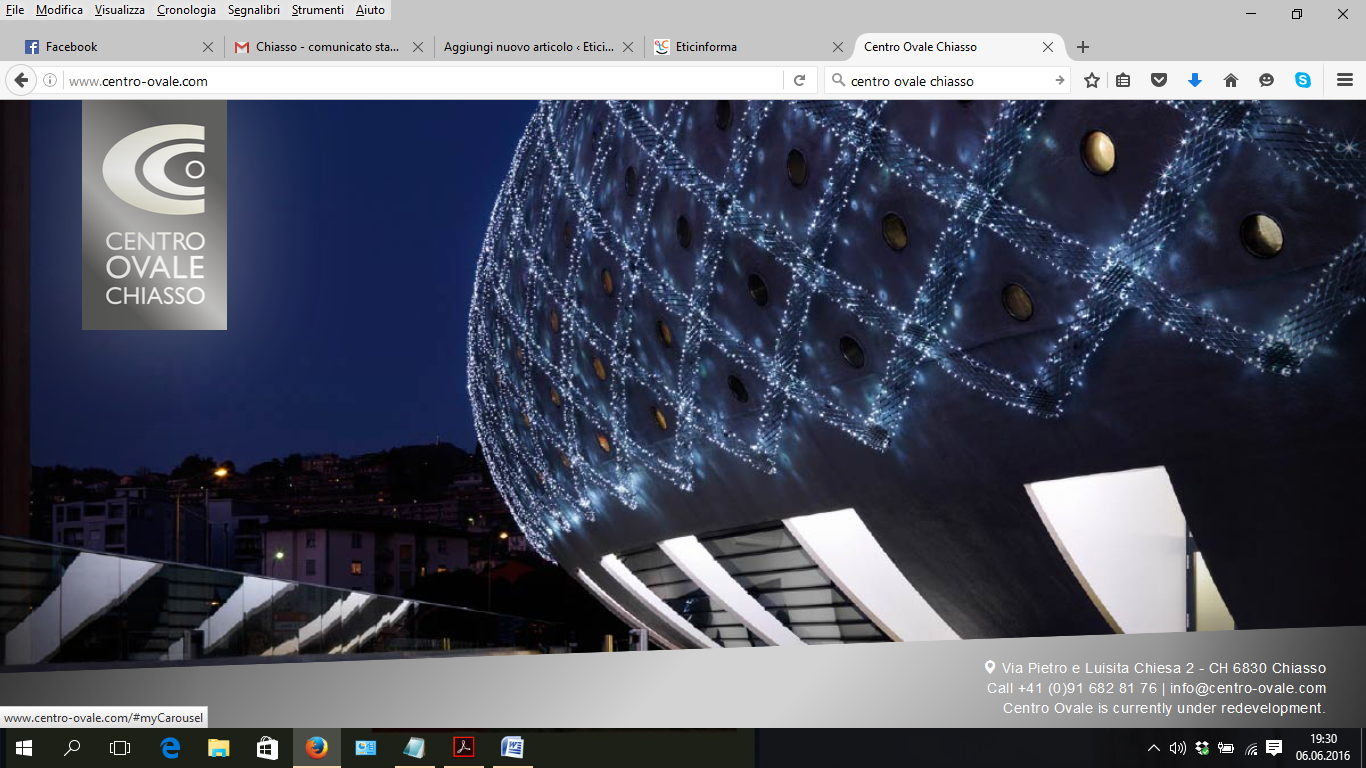Viewport: 1366px width, 768px height.
Task: Click the search magnifier icon in search box
Action: coord(837,81)
